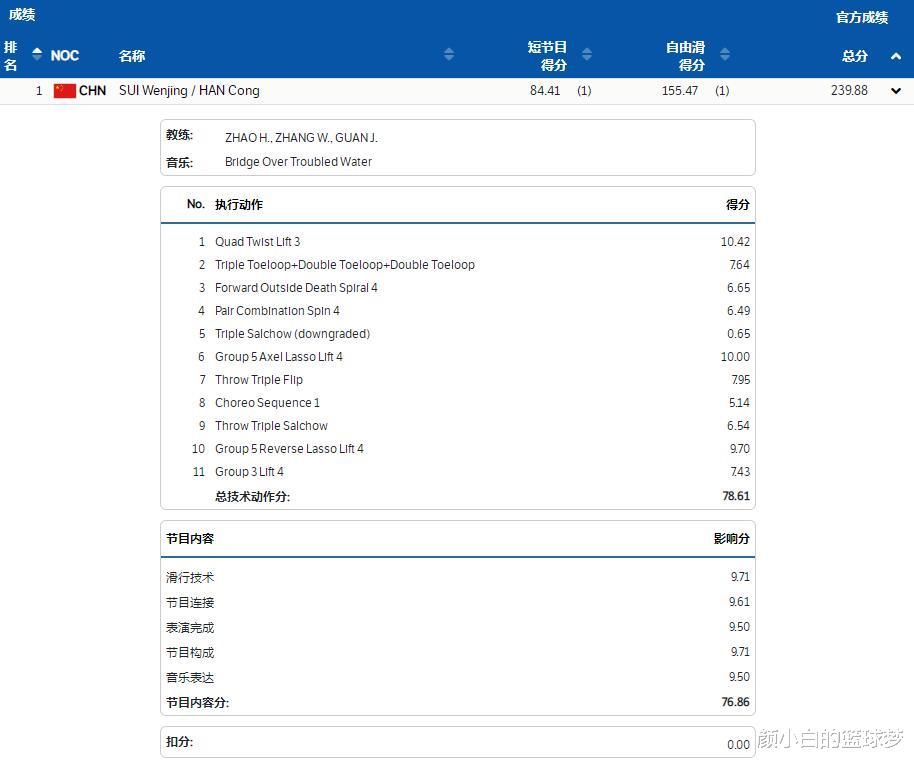Select music Bridge Over Troubled Water
The height and width of the screenshot is (763, 914).
298,161
